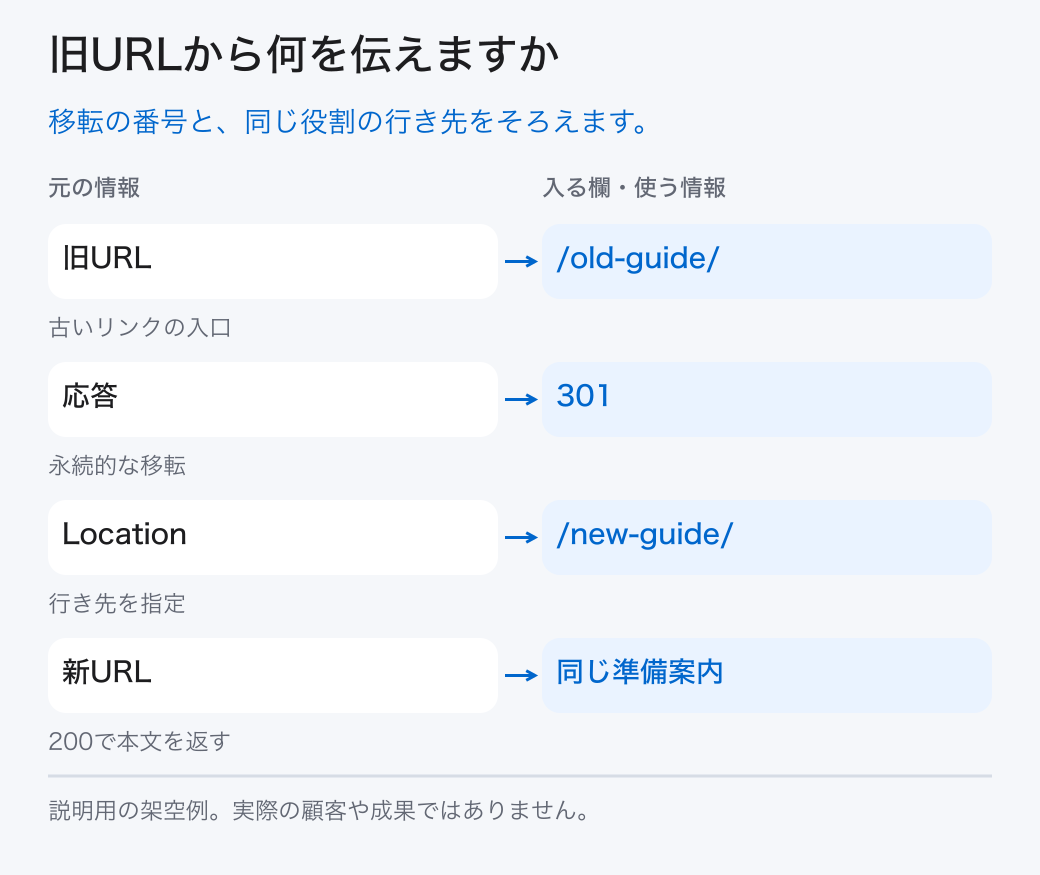
Task: Click the 新URL source box
Action: pos(273,675)
